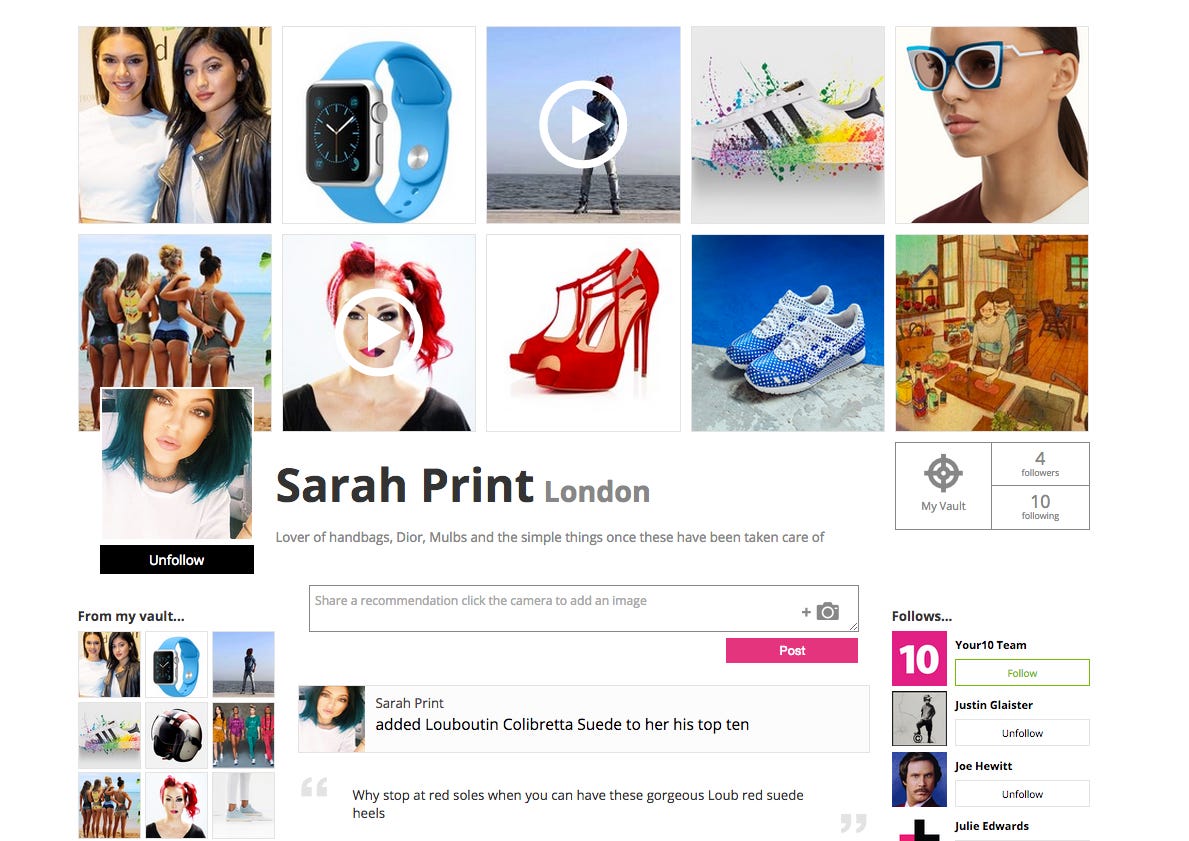
Task: Open Joe Hewitt's avatar picture
Action: [x=919, y=780]
